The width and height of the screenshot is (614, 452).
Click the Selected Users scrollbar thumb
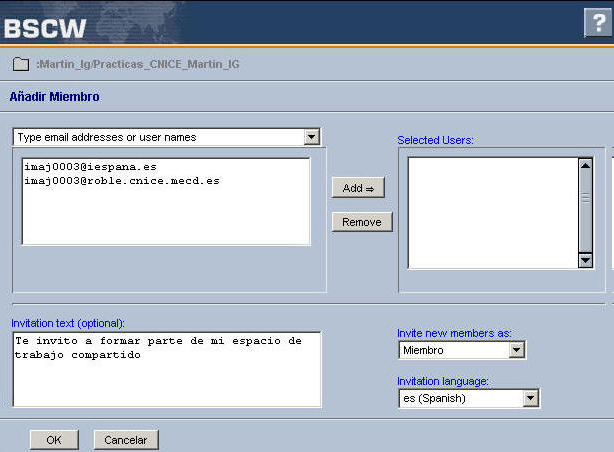[586, 196]
